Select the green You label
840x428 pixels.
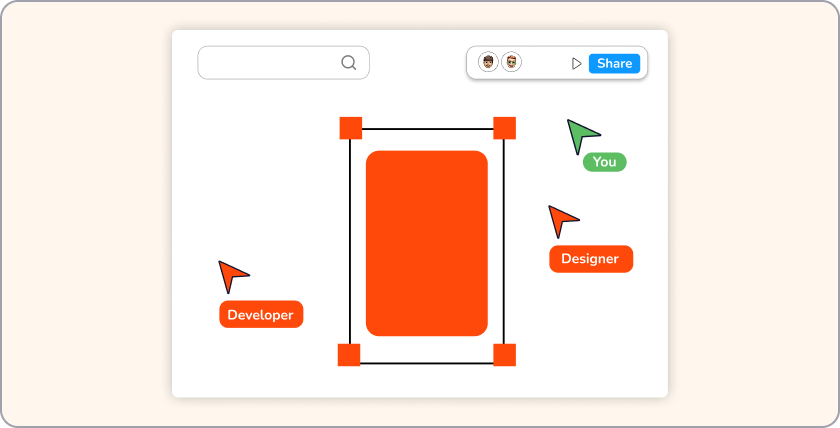click(x=604, y=162)
